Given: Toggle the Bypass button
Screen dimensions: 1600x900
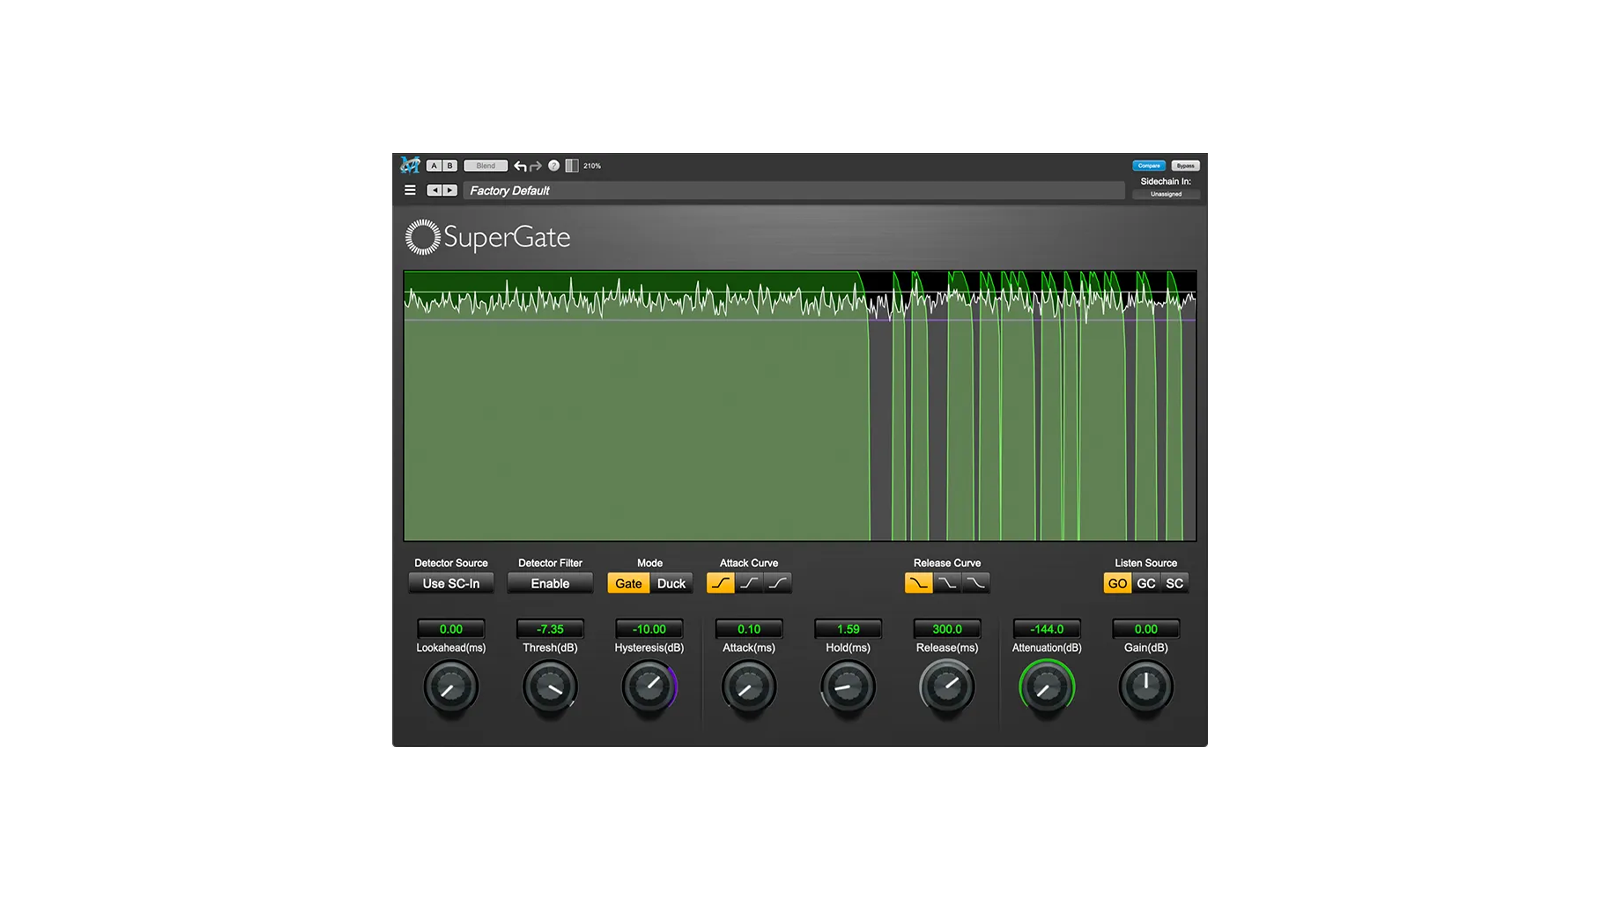Looking at the screenshot, I should pos(1185,166).
